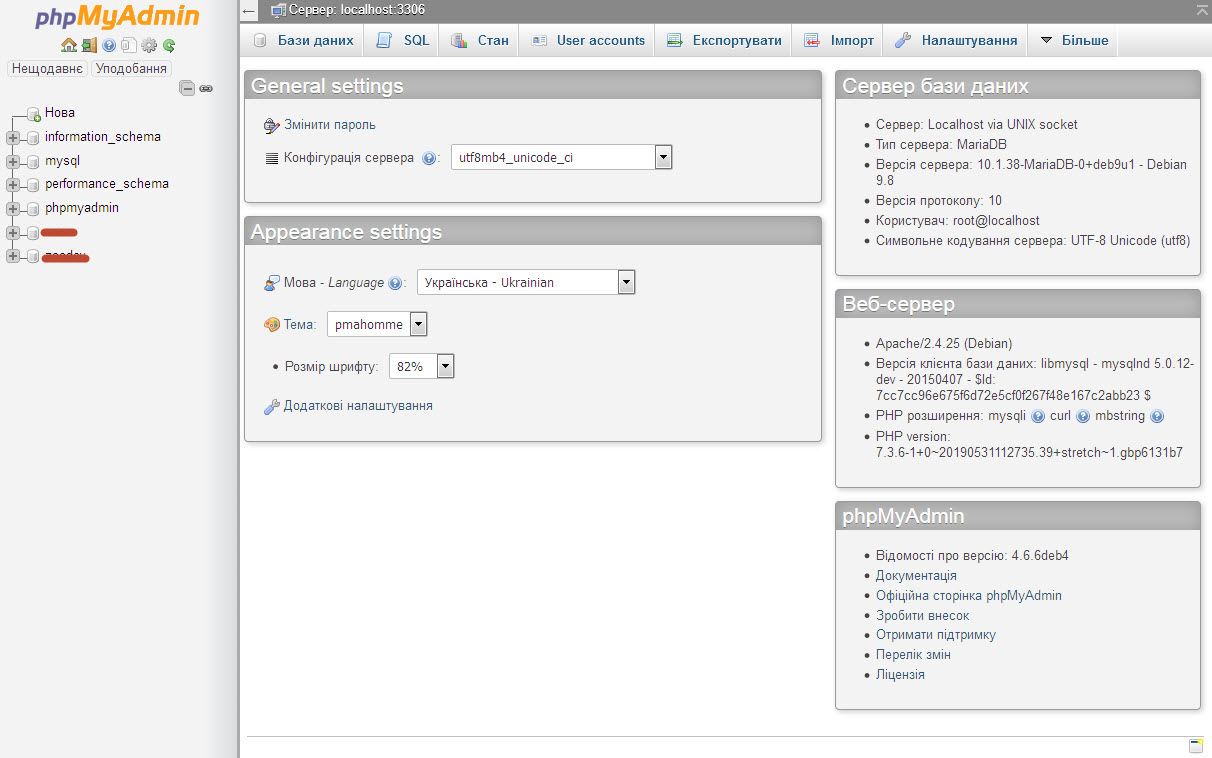Select mysql in the database tree
The image size is (1212, 758).
[62, 160]
